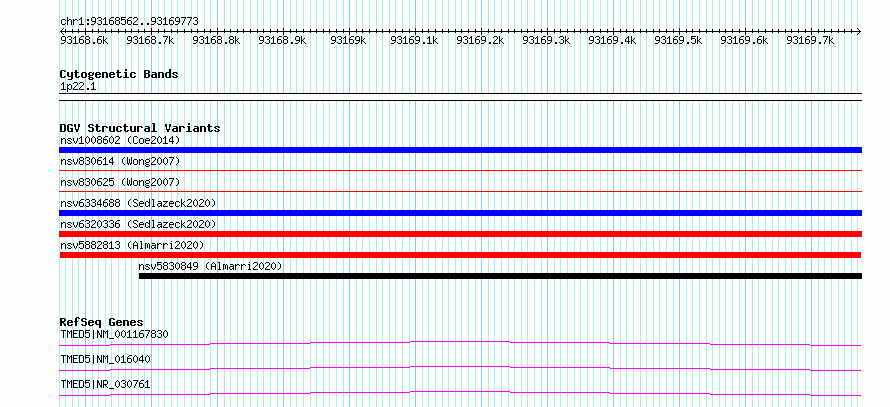Click the black bar of nsv5830849
Viewport: 890px width, 407px height.
pos(500,276)
